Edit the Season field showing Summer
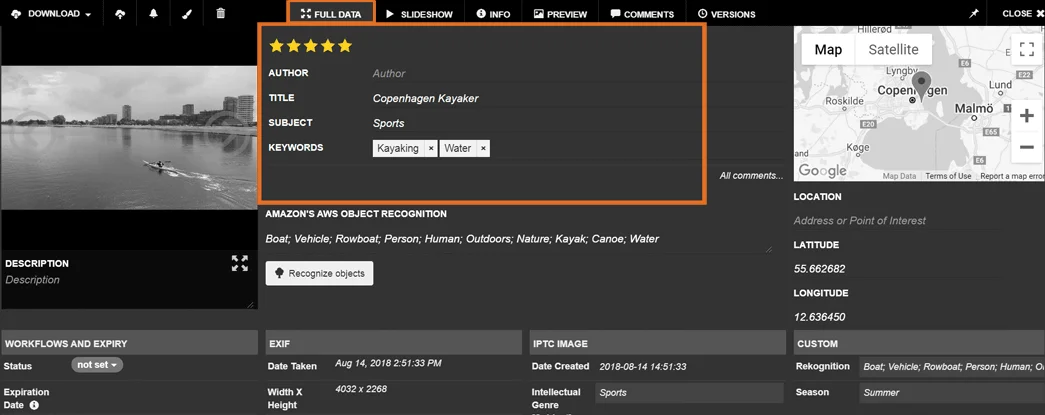The height and width of the screenshot is (415, 1045). [x=952, y=393]
